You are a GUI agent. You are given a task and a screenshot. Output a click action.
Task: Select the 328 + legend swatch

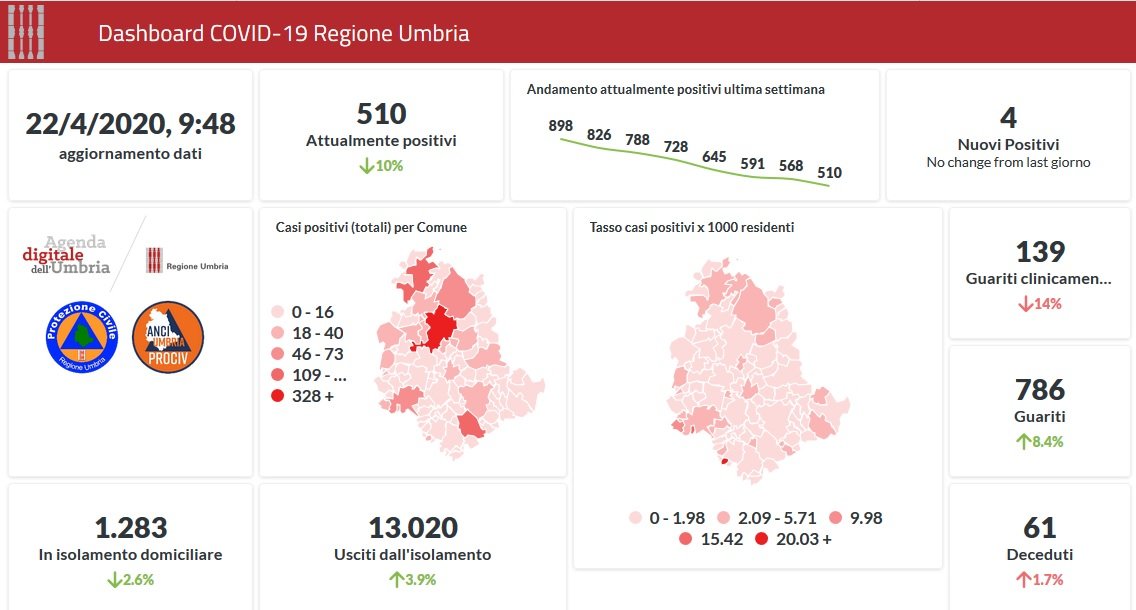(x=277, y=397)
